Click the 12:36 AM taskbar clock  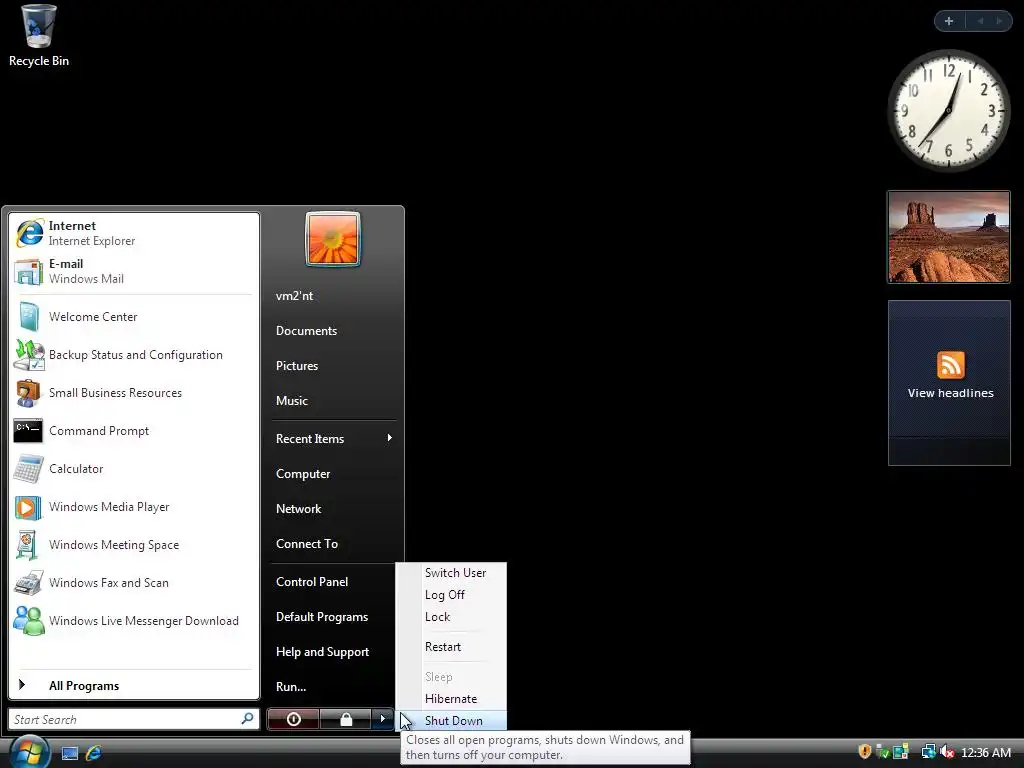[985, 752]
